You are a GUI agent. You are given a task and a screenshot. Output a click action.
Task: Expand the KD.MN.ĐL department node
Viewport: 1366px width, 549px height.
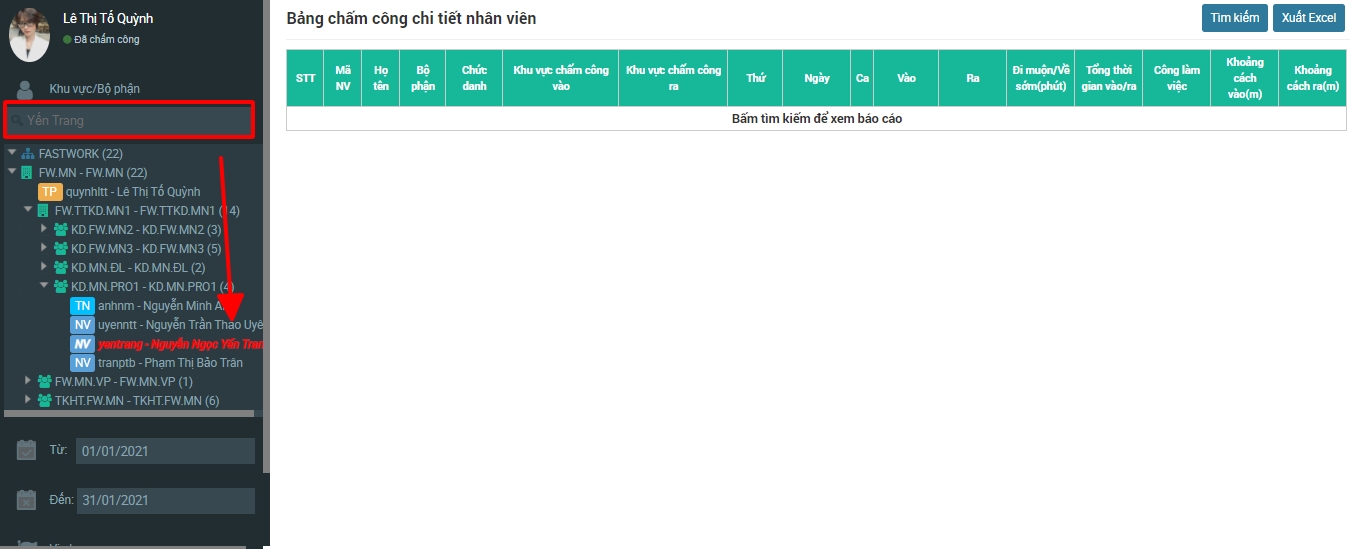[x=44, y=267]
